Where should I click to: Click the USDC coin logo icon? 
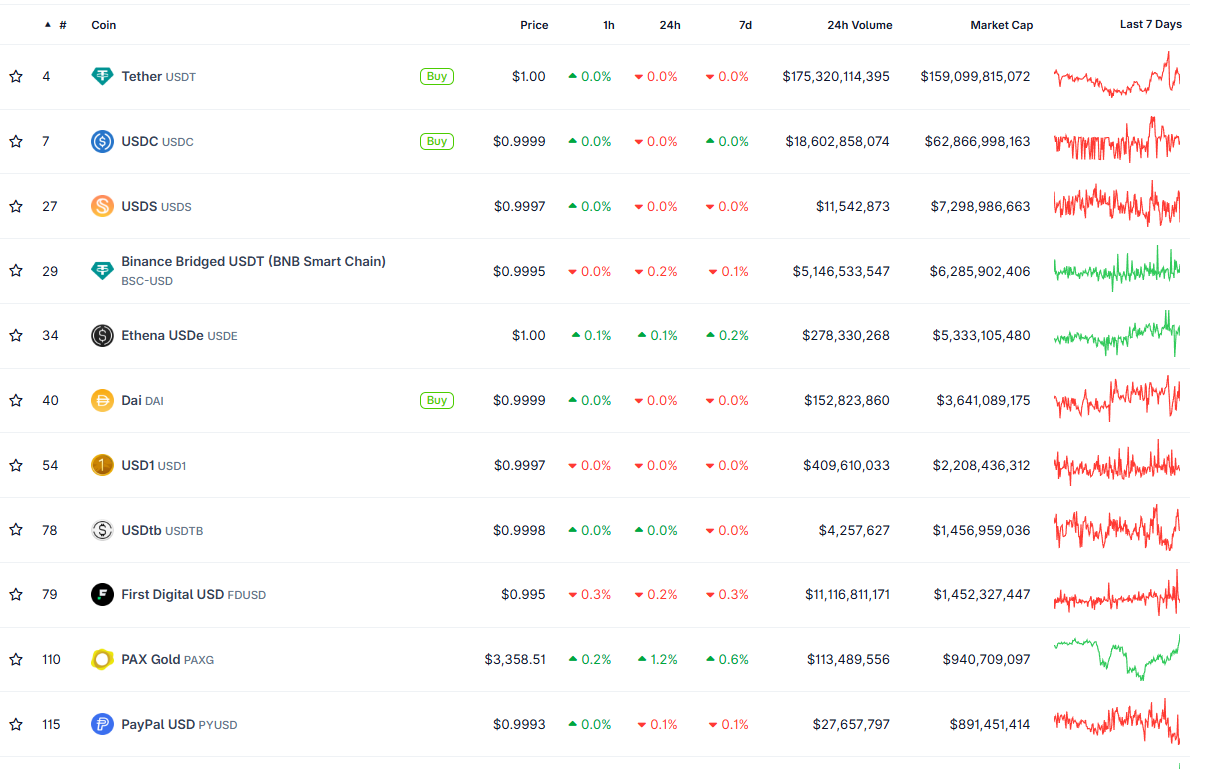[102, 141]
